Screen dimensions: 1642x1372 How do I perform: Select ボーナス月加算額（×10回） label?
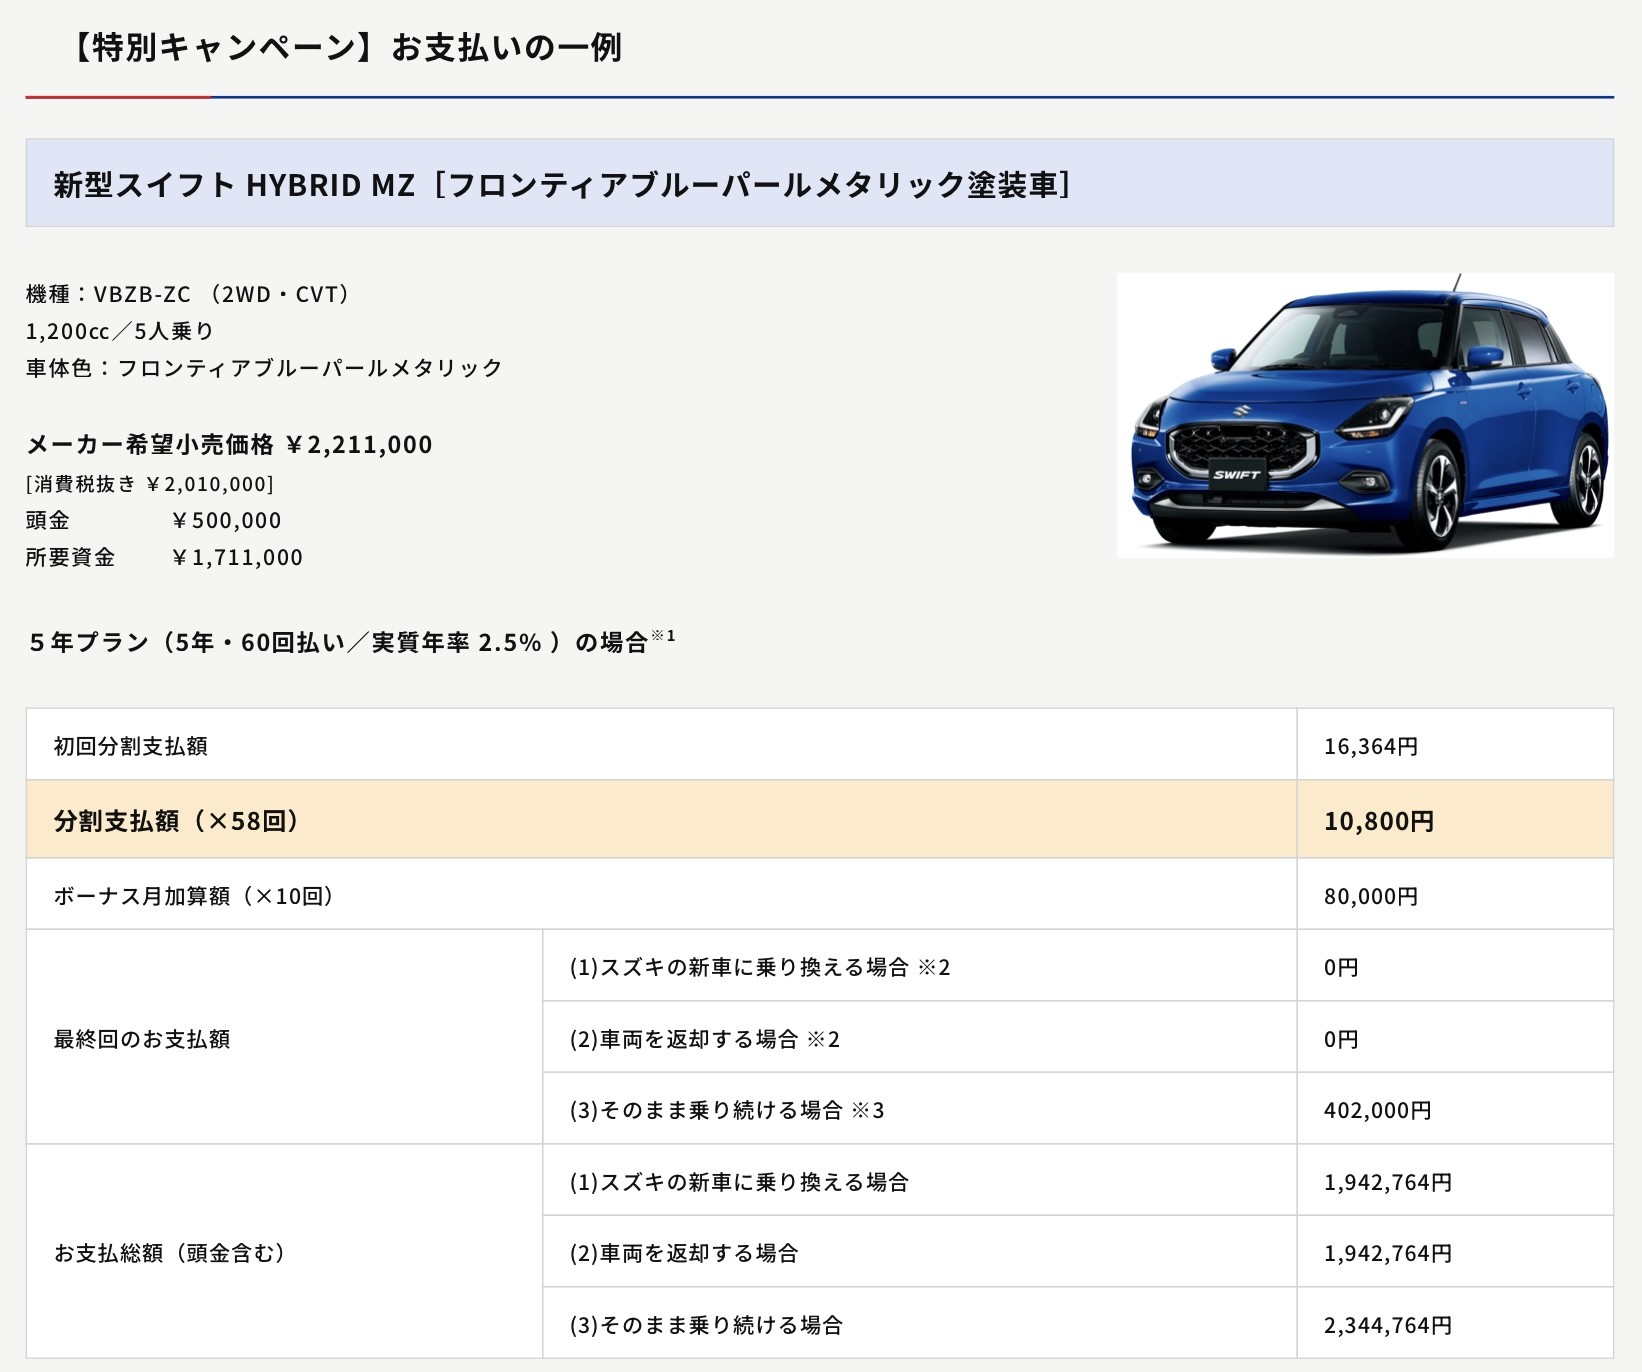coord(194,896)
